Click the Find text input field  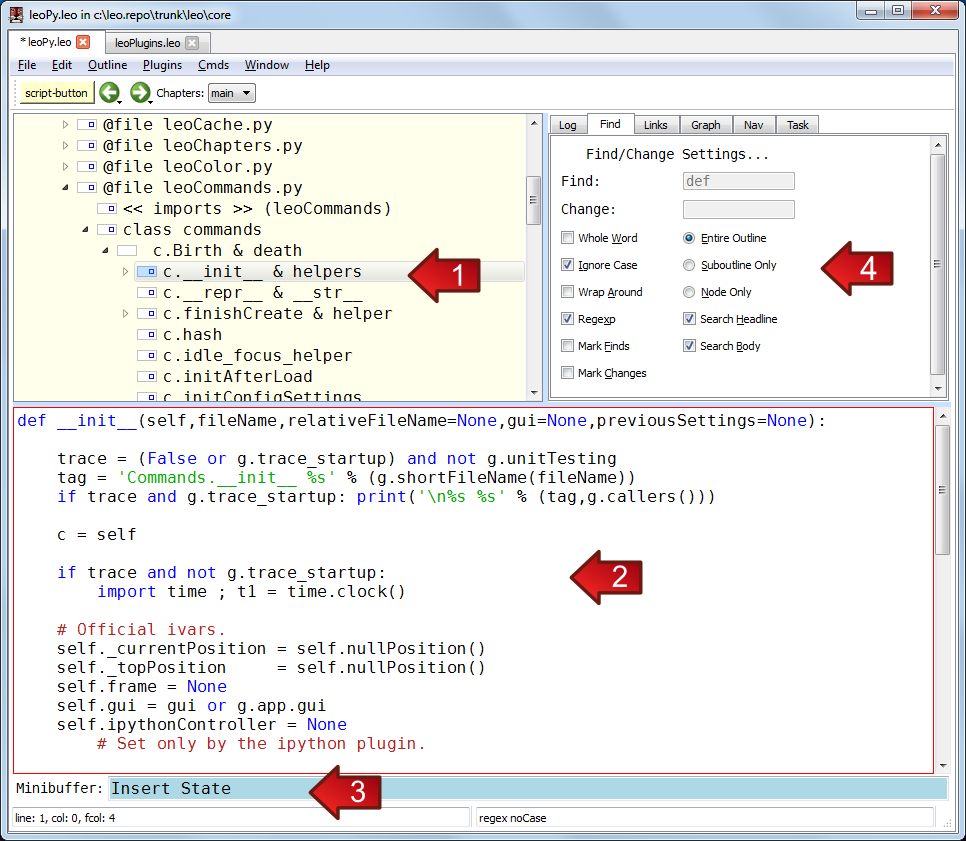pos(739,181)
